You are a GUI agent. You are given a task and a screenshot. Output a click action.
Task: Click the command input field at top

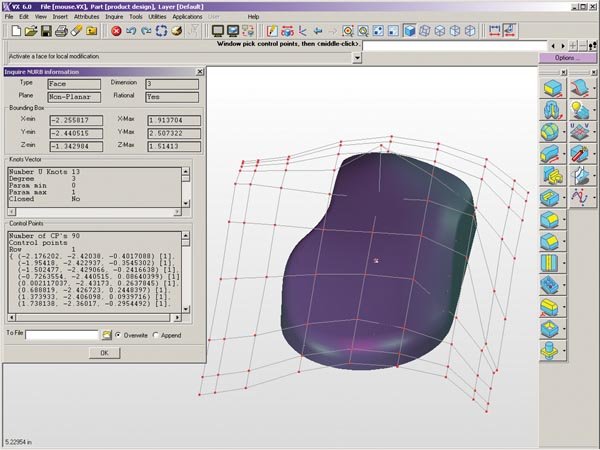455,46
